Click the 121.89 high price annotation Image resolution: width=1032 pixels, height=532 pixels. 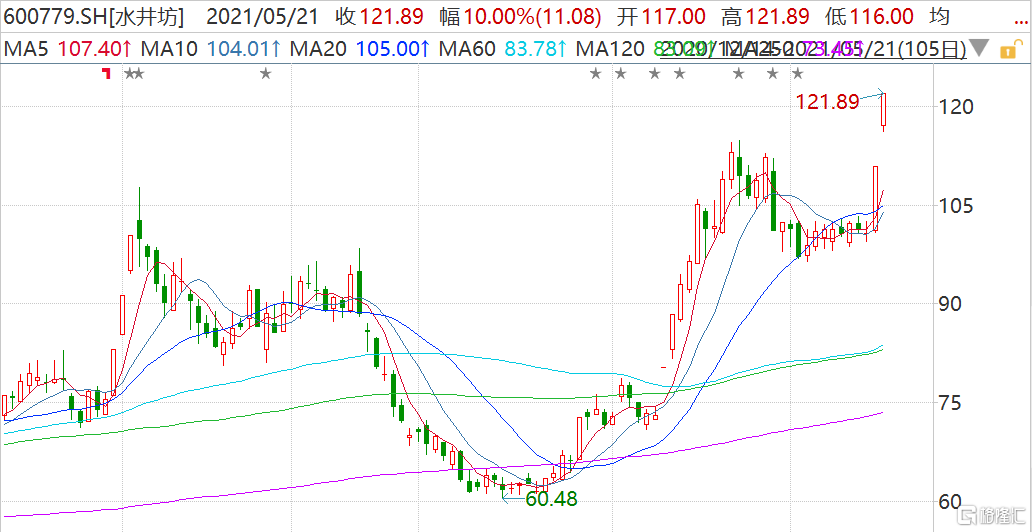coord(828,101)
